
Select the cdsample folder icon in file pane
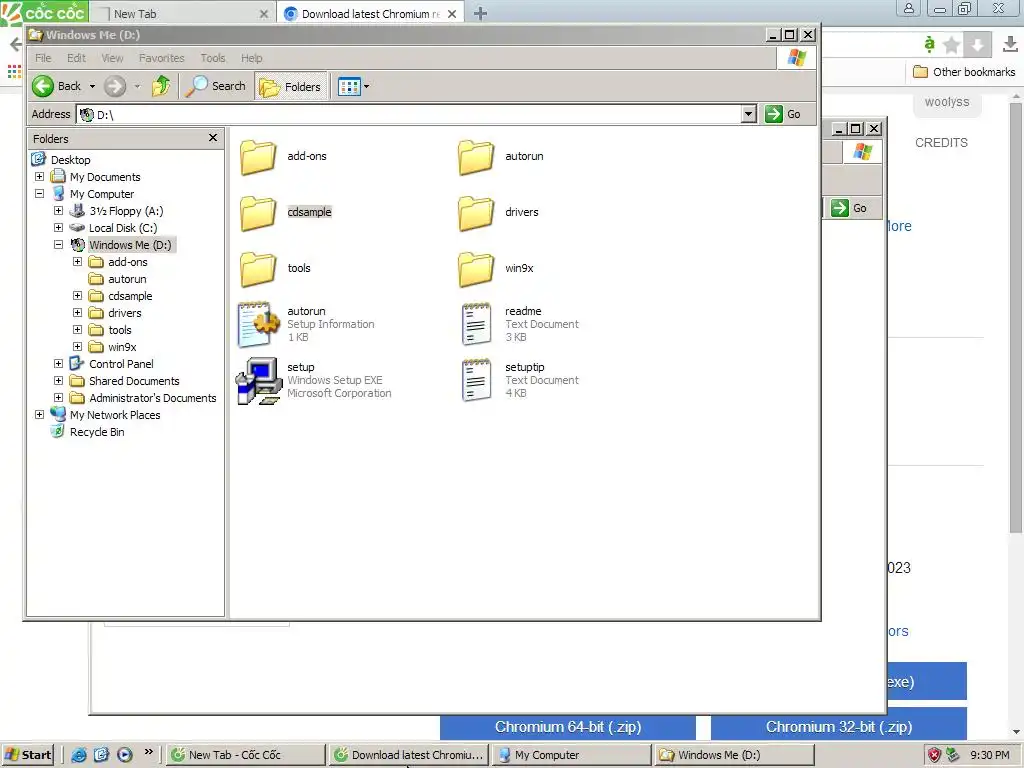(258, 213)
